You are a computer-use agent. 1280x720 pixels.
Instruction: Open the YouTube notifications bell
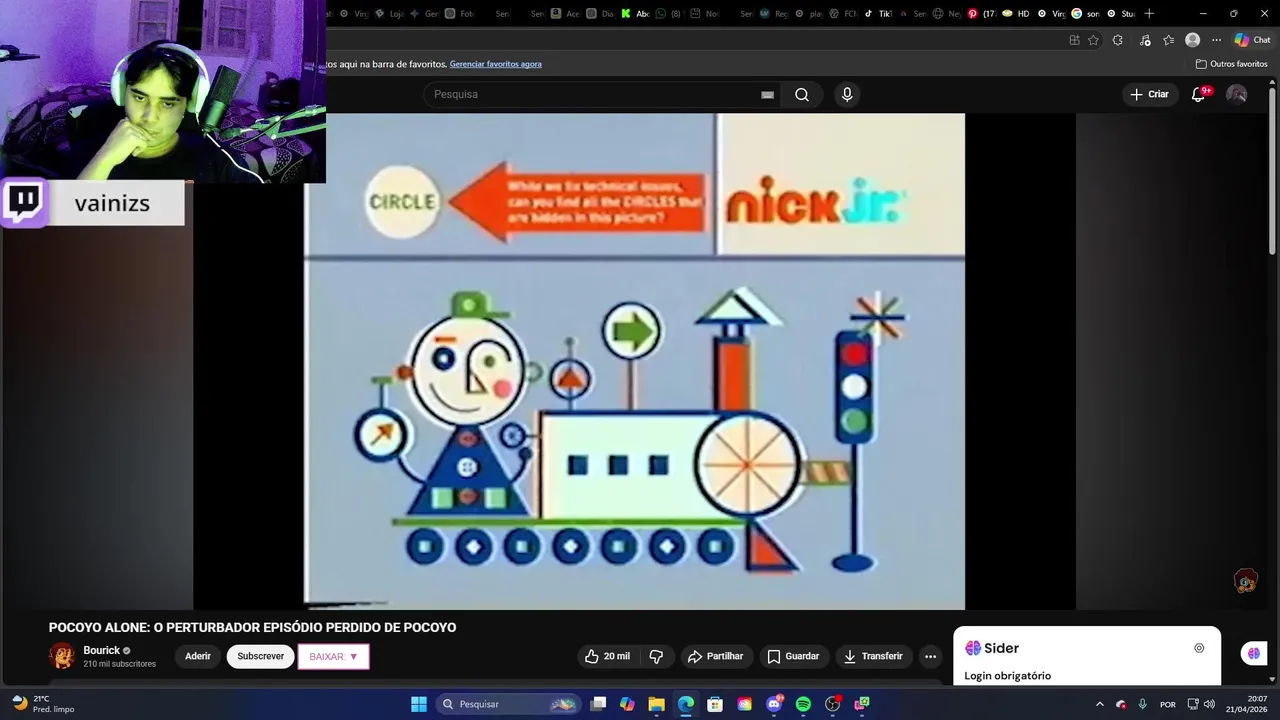click(x=1199, y=94)
